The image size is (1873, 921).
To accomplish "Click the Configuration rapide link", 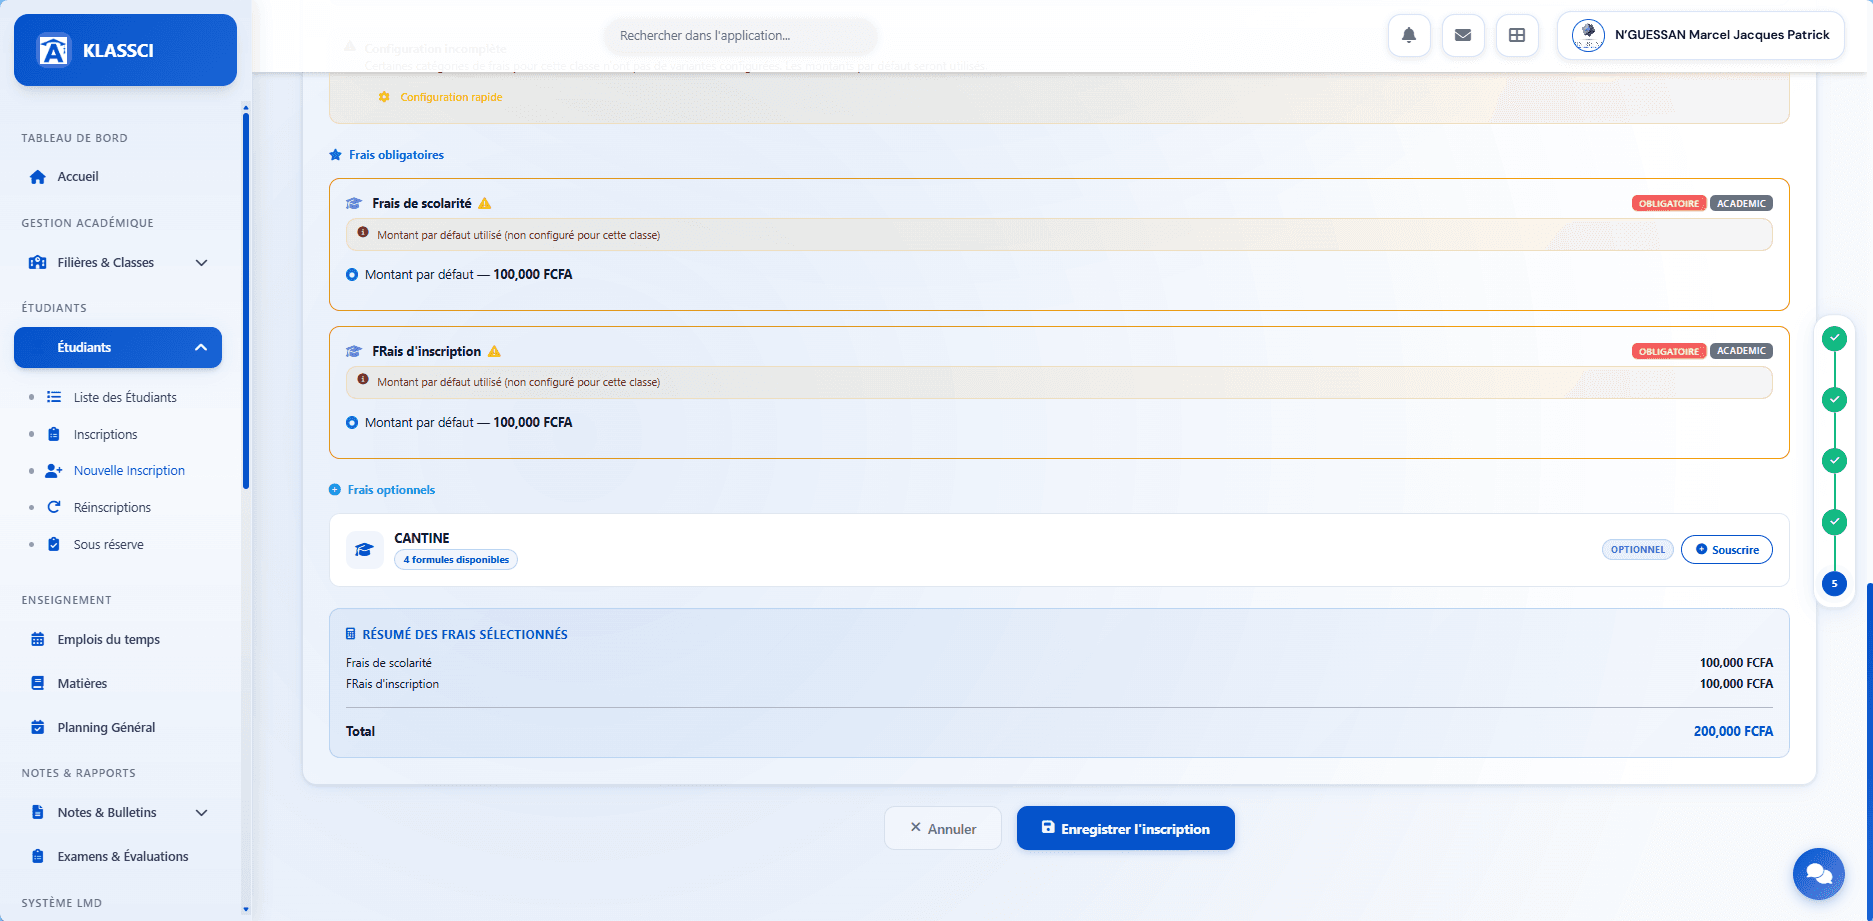I will [451, 97].
